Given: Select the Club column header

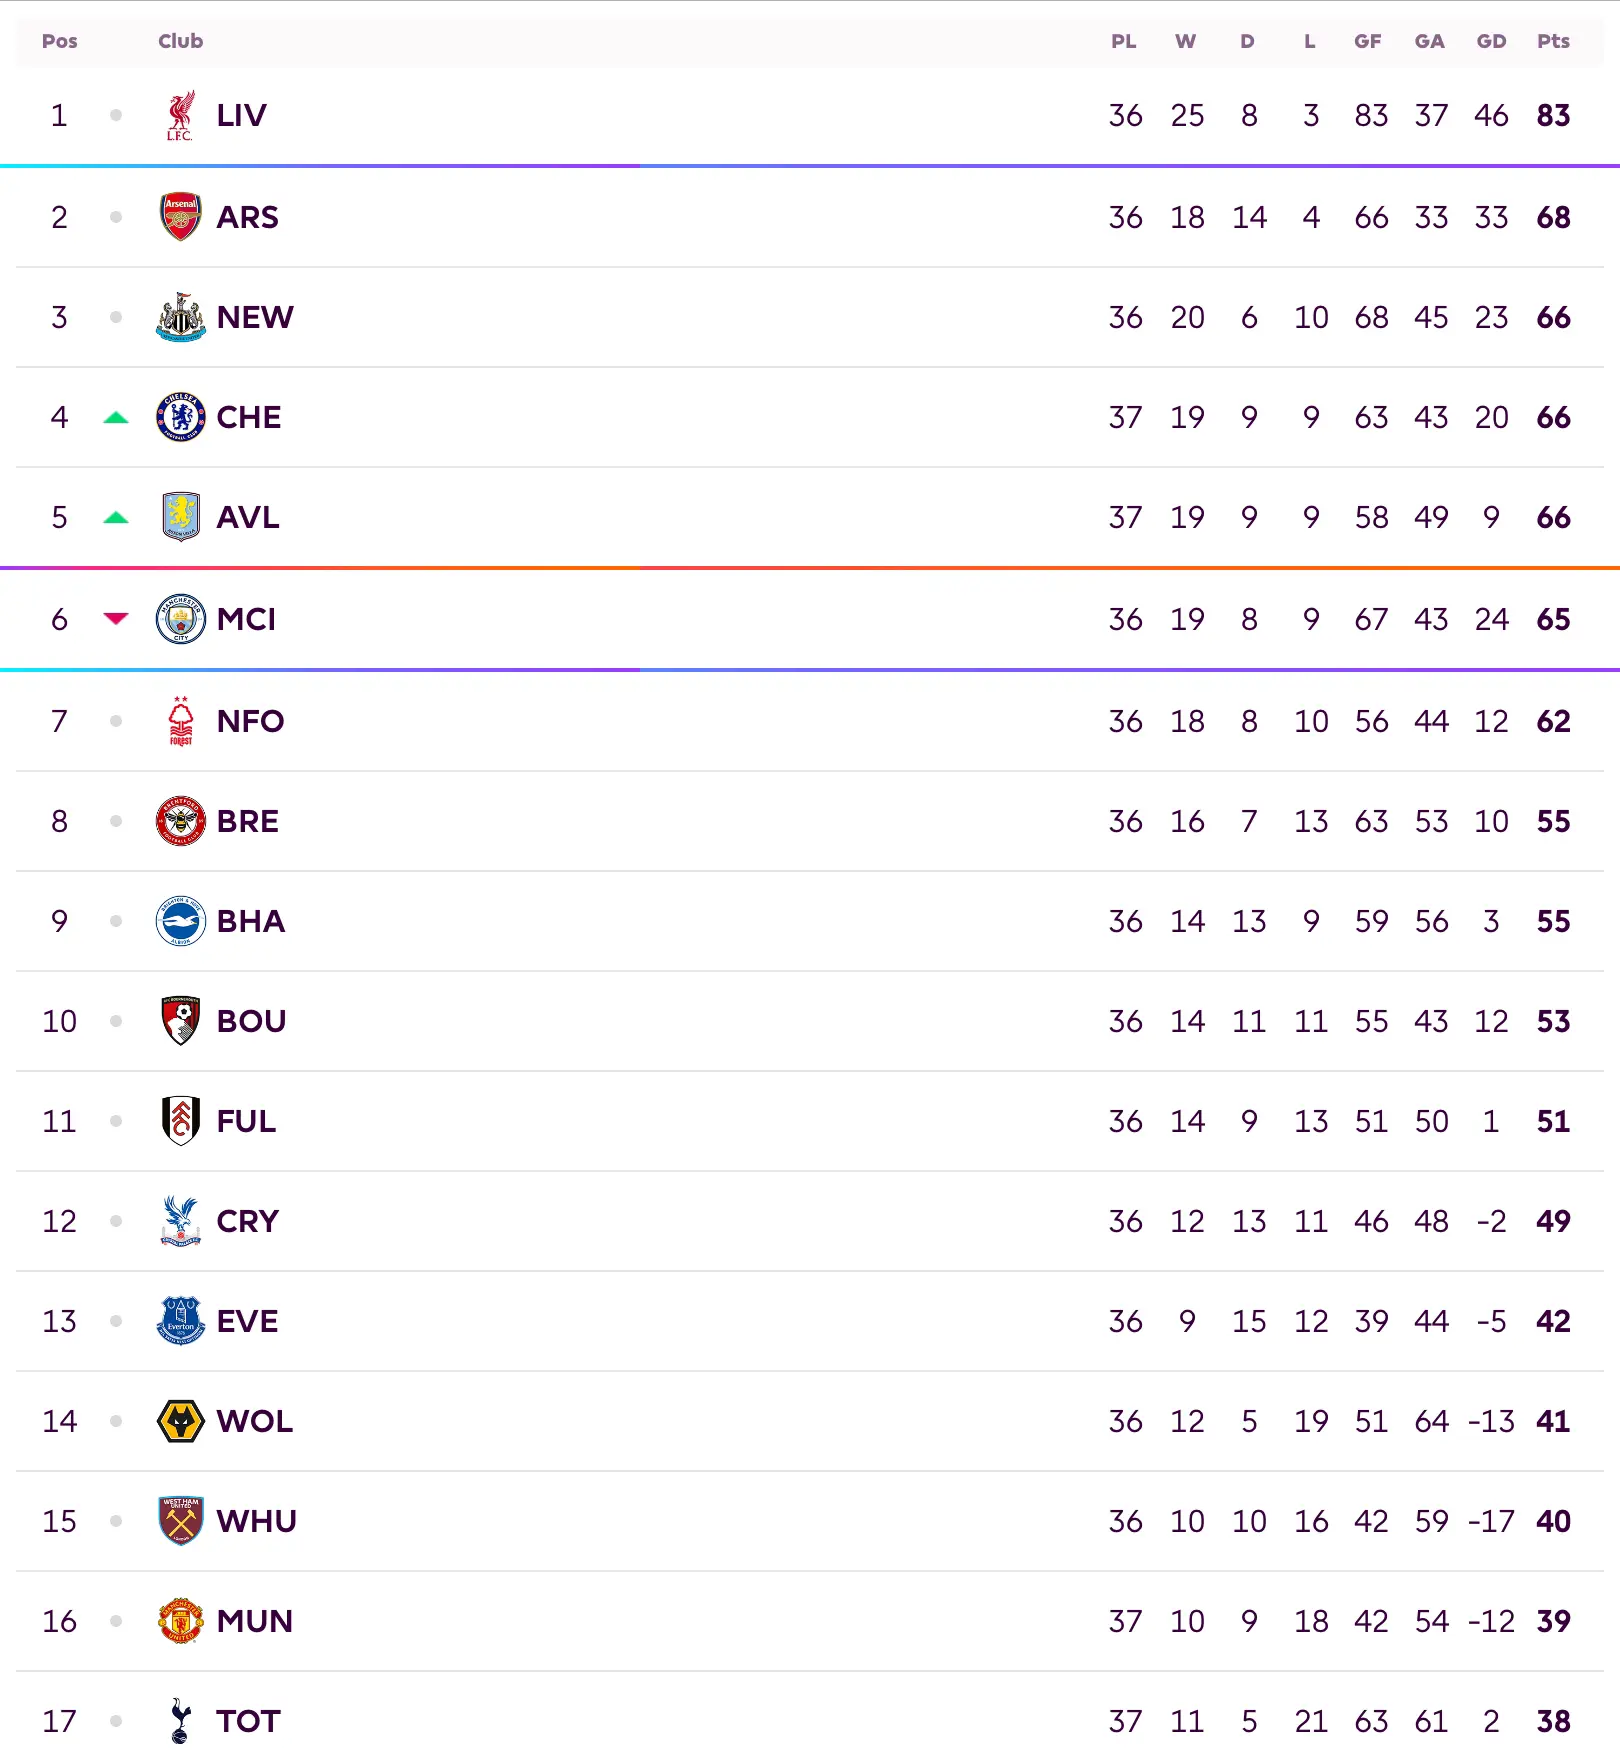Looking at the screenshot, I should [x=180, y=41].
